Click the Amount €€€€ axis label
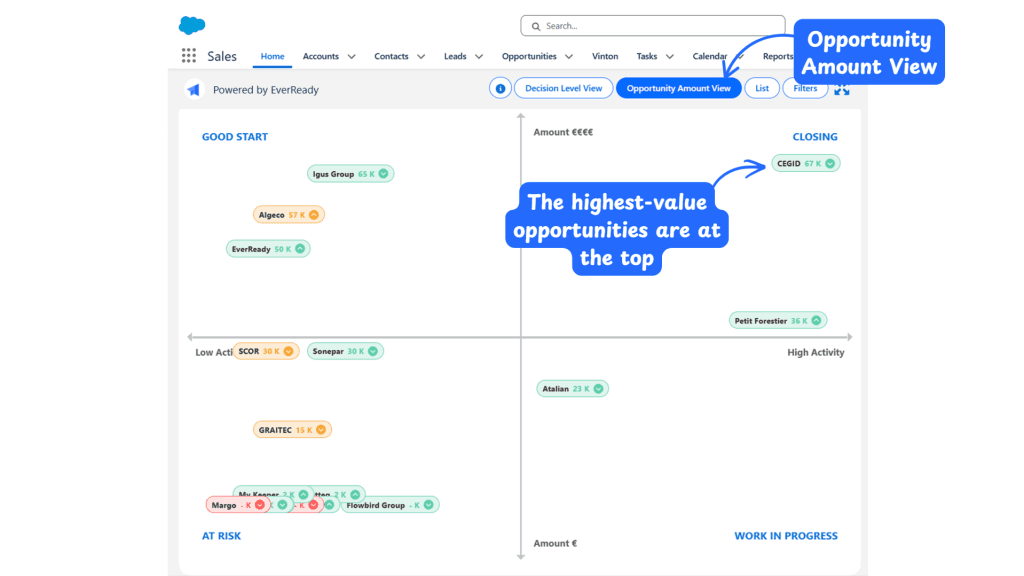The width and height of the screenshot is (1024, 576). [563, 133]
